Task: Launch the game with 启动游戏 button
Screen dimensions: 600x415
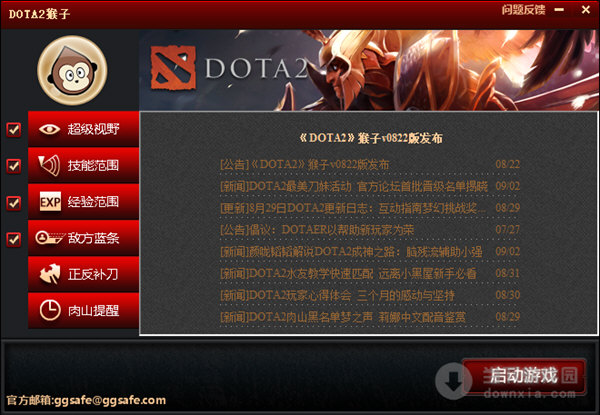Action: (524, 375)
